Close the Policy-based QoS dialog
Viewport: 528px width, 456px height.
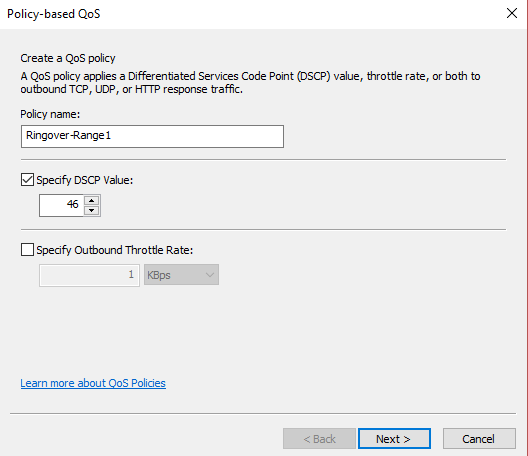[x=512, y=13]
